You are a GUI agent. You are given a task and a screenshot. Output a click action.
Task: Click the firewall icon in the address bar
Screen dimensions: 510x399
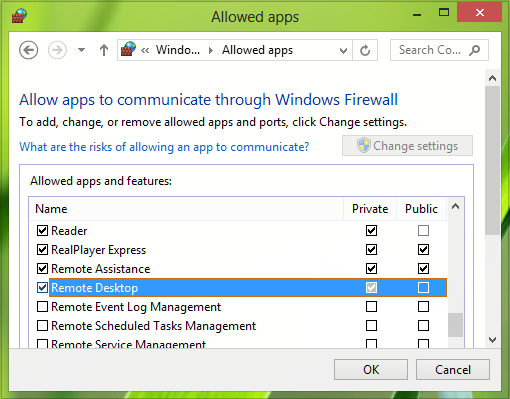(128, 49)
